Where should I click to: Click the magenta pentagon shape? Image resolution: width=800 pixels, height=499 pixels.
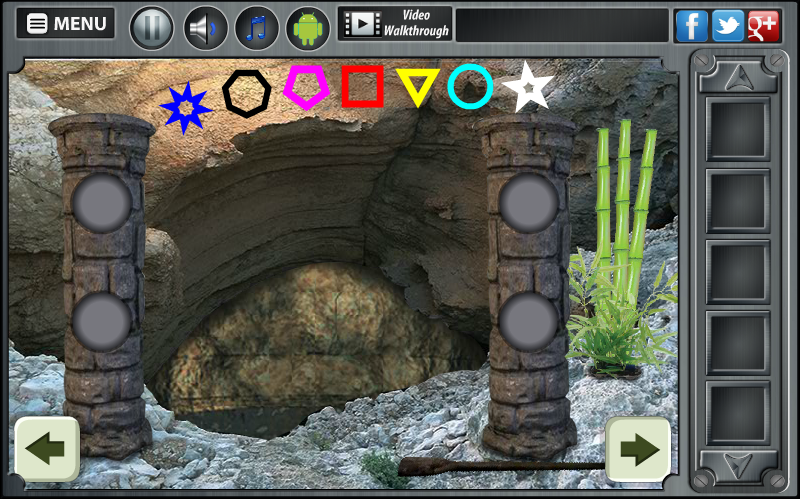(x=306, y=87)
